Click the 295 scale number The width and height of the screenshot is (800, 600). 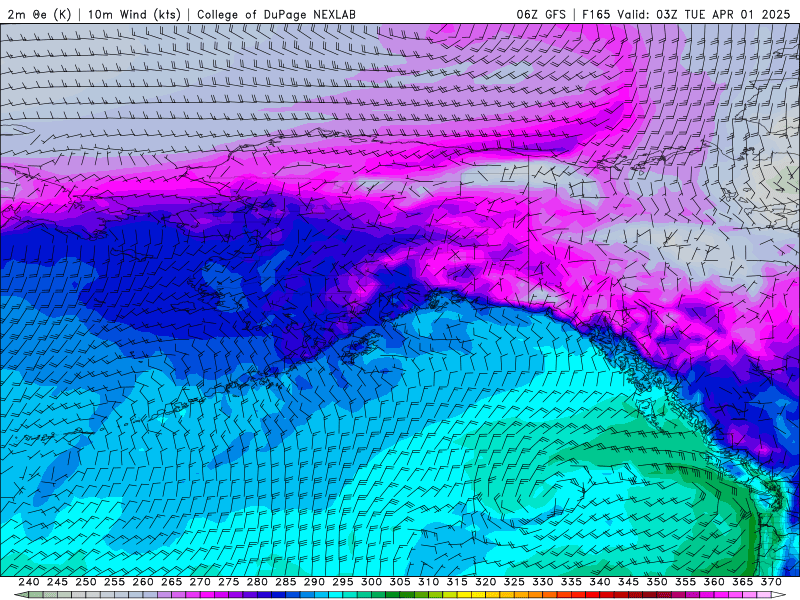343,582
